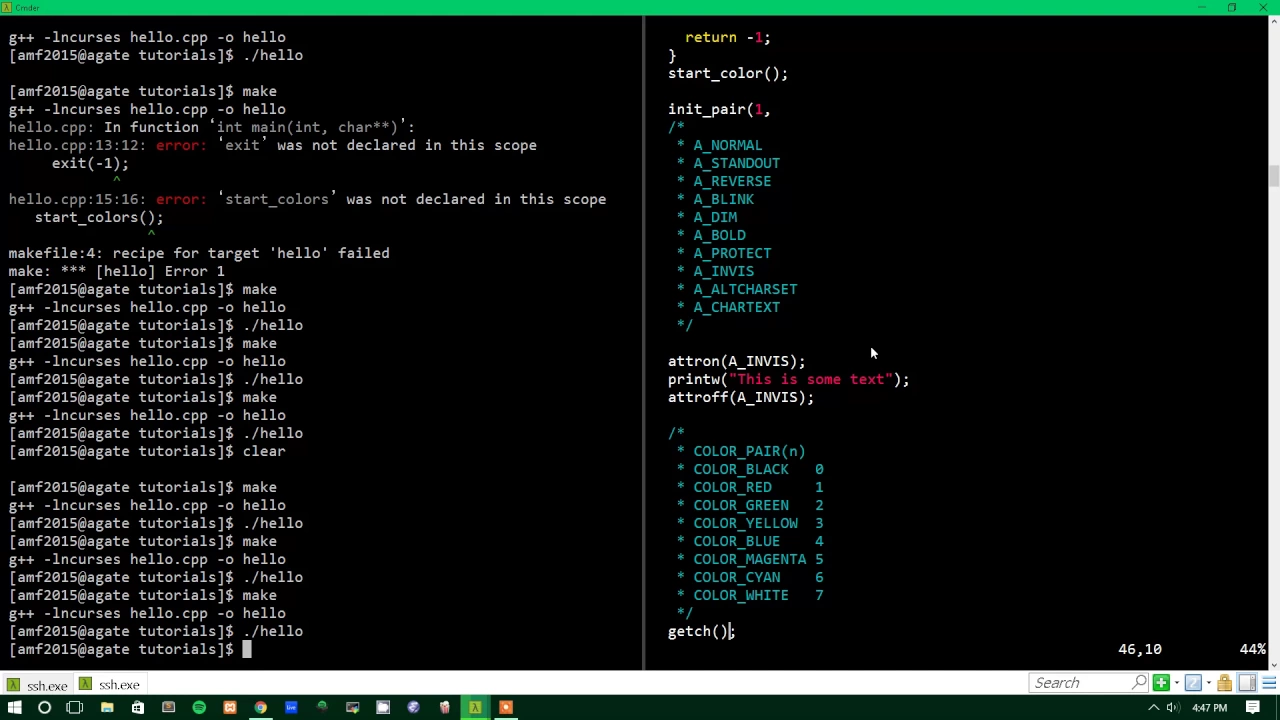Switch to the second ssh.exe console tab
1280x720 pixels.
coord(109,685)
